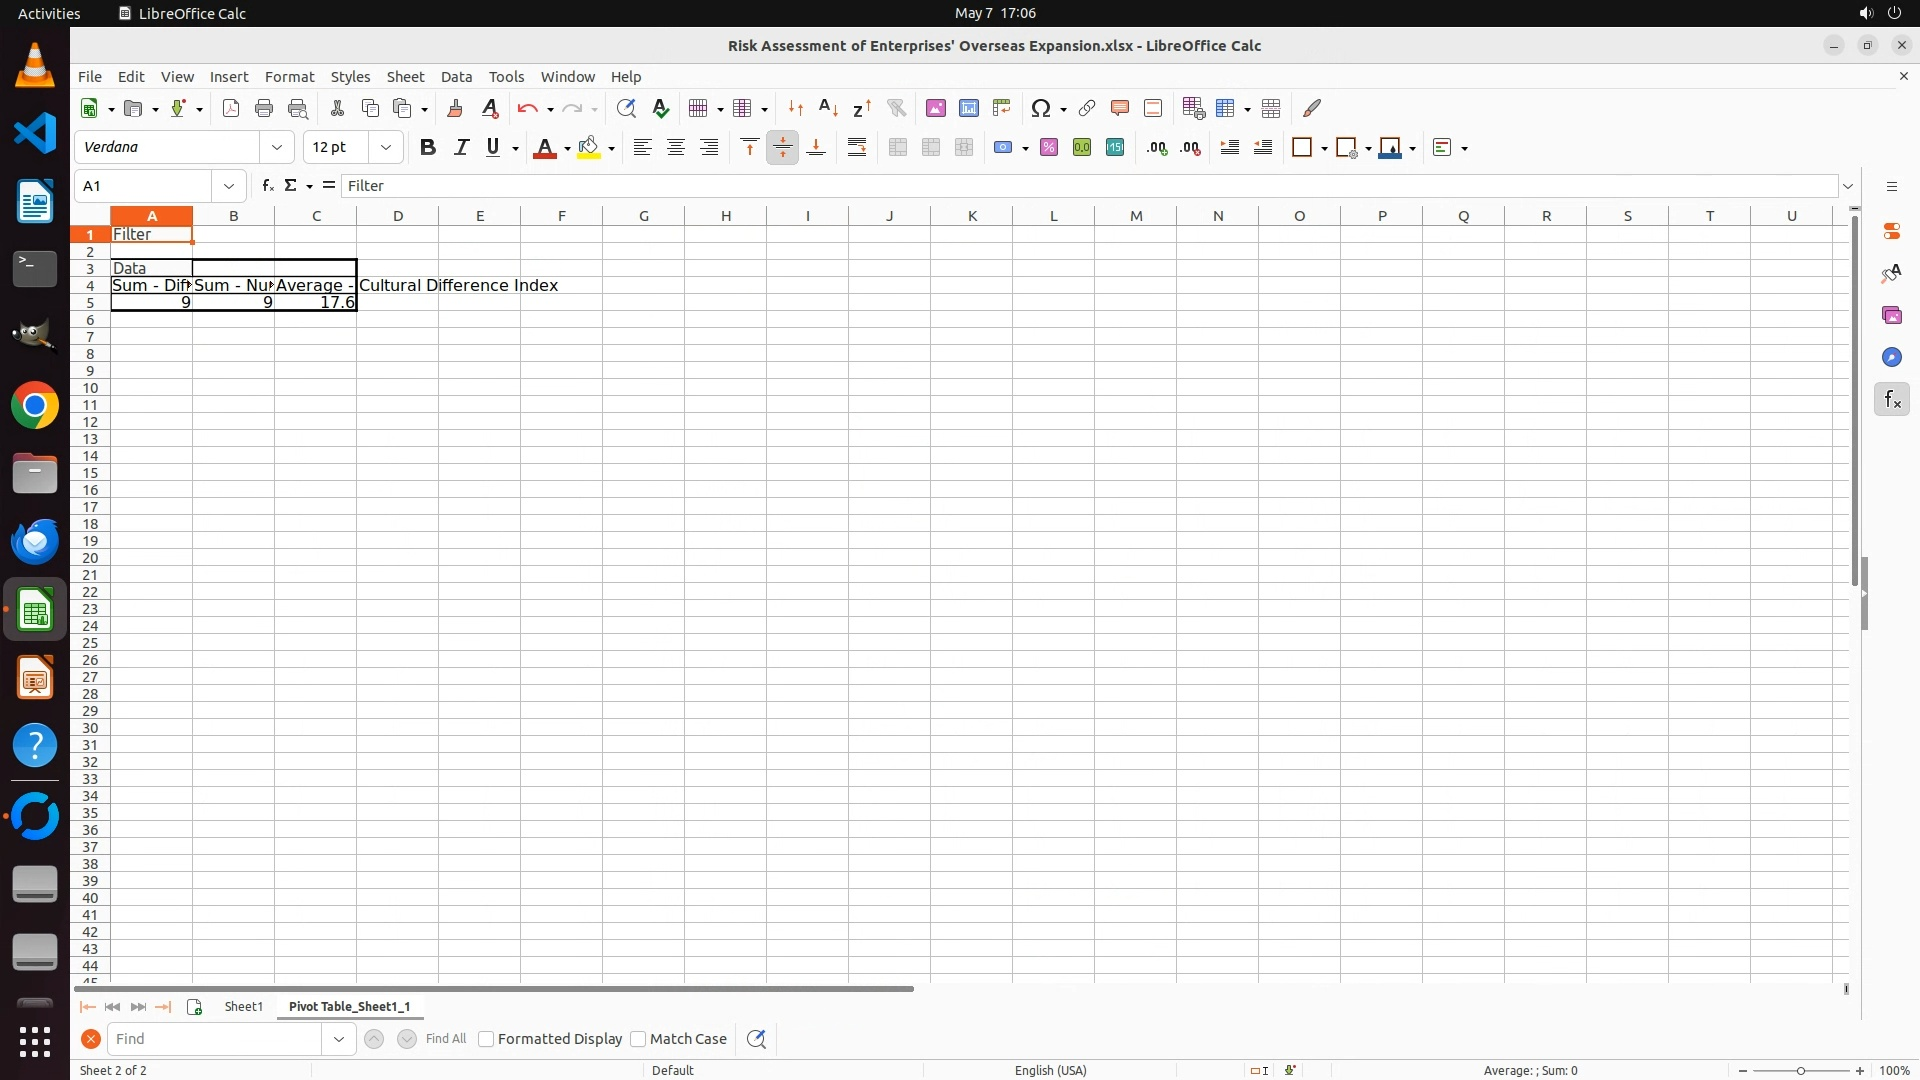The height and width of the screenshot is (1080, 1920).
Task: Click the AutoFilter icon
Action: tap(896, 108)
